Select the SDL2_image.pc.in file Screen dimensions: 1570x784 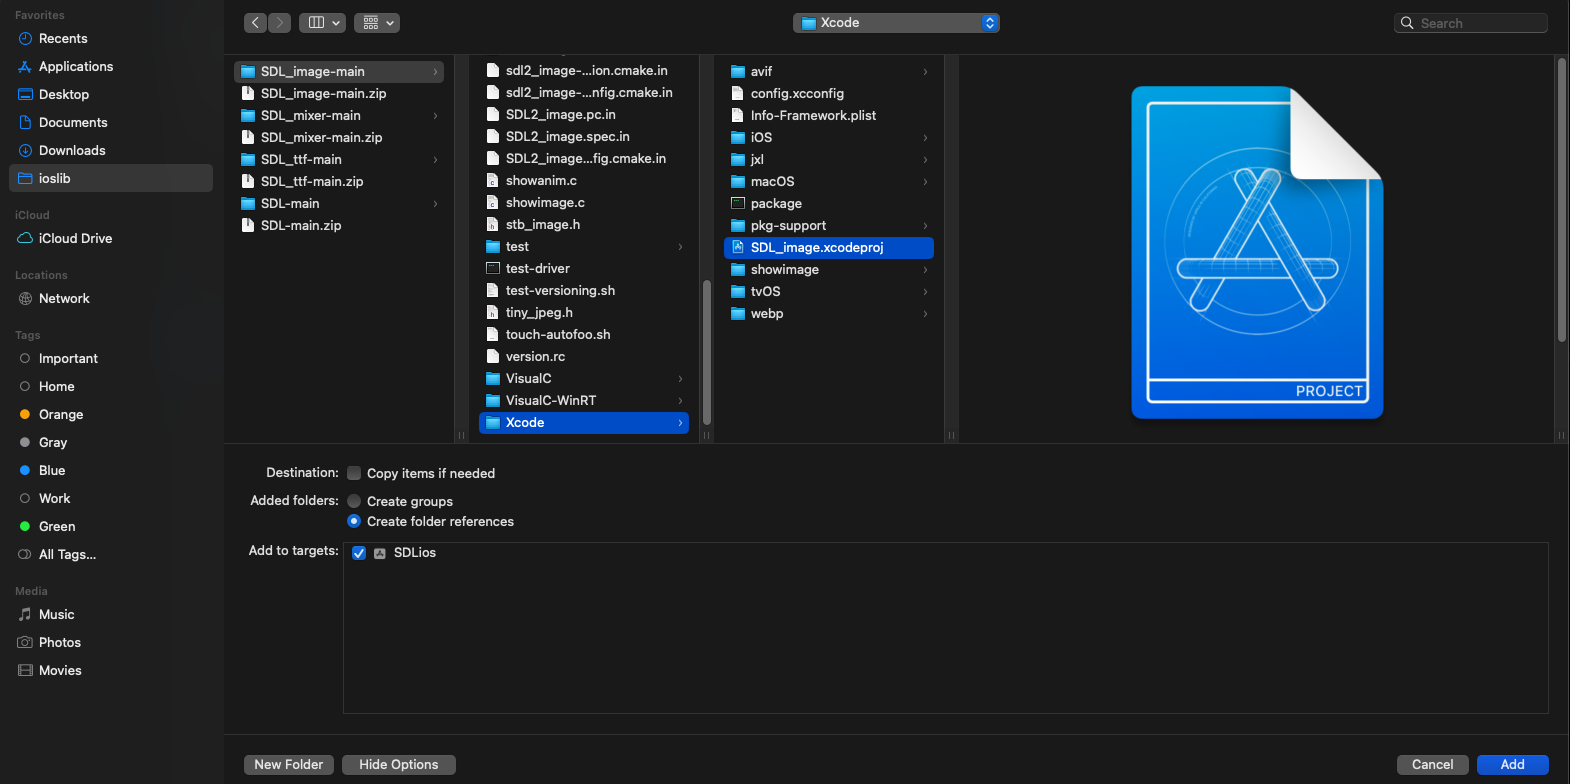[x=584, y=114]
